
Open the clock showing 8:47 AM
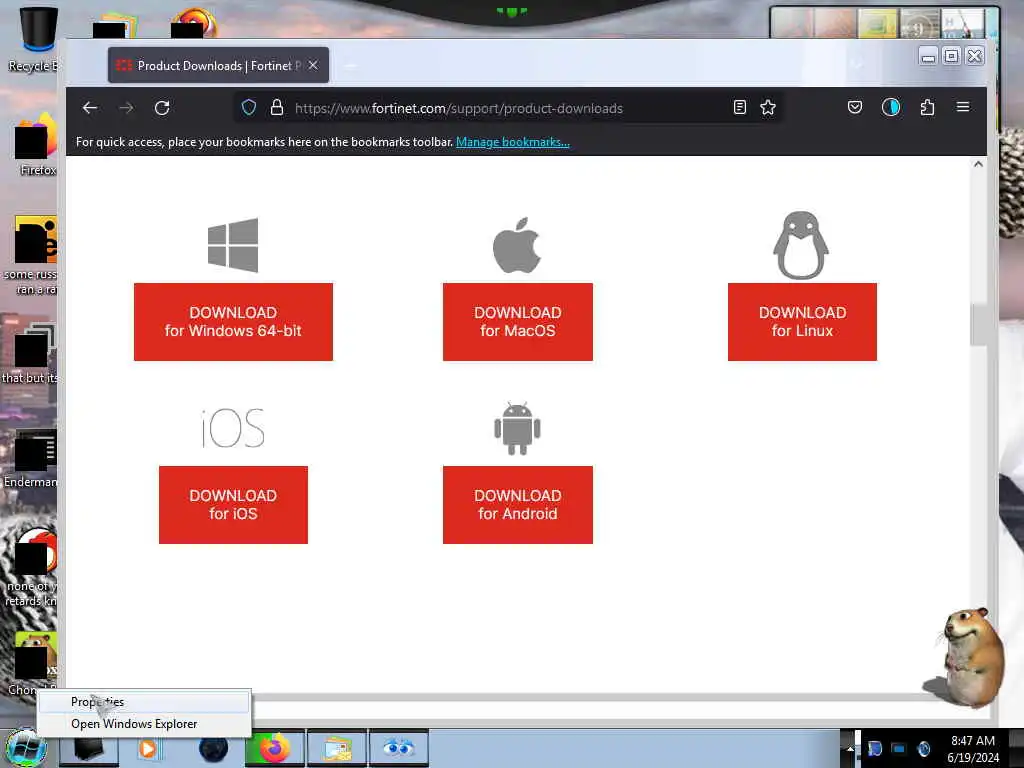973,748
